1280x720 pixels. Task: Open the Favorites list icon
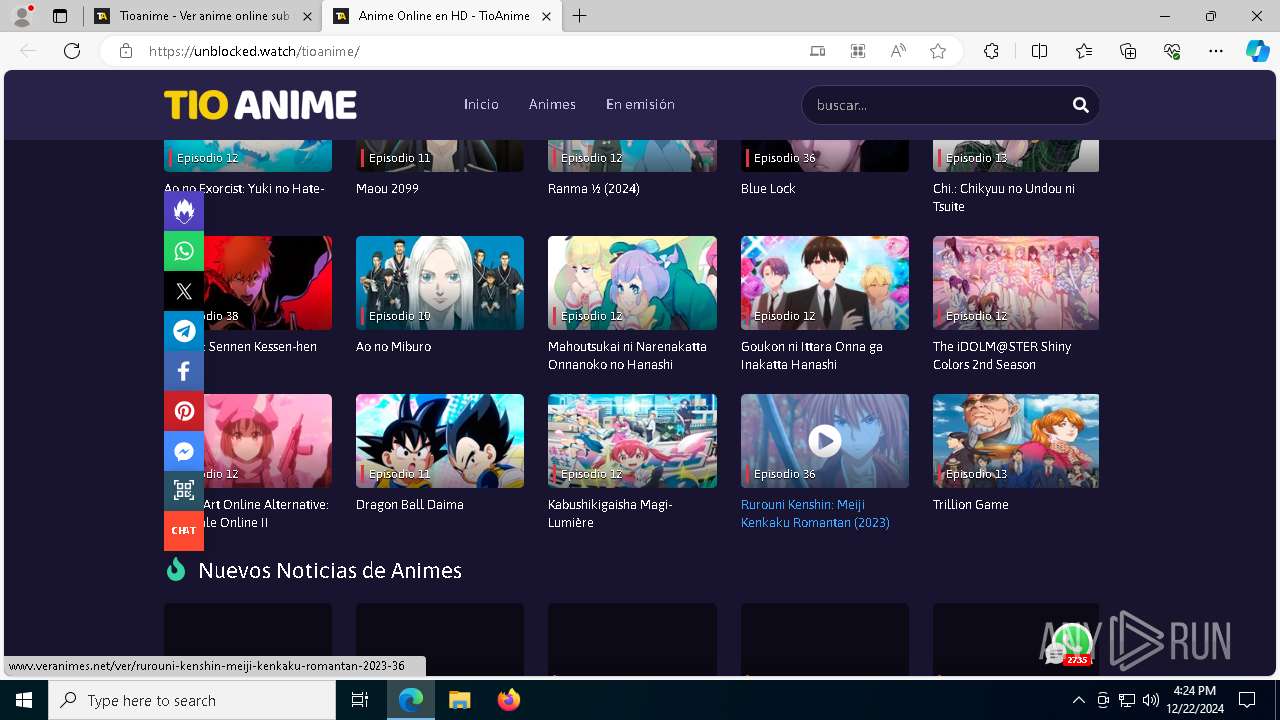point(1084,51)
